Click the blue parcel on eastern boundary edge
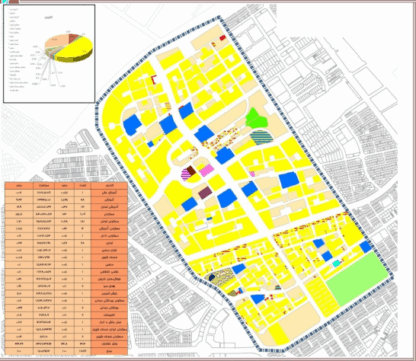This screenshot has height=361, width=416. (x=366, y=247)
